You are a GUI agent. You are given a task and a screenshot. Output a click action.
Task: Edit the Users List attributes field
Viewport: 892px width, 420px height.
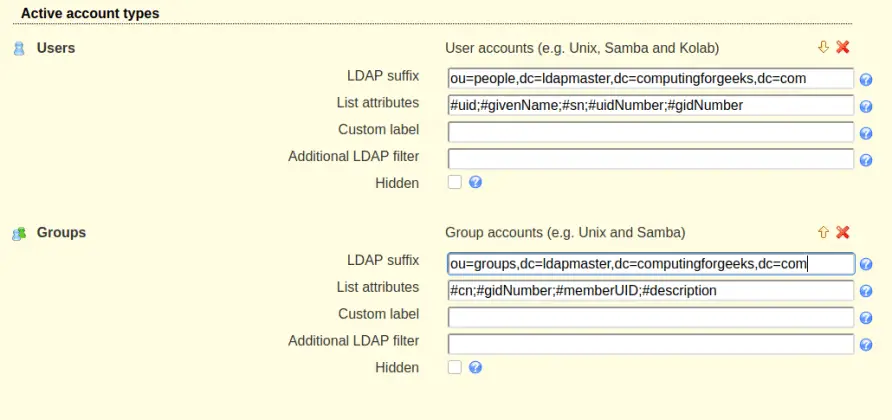click(x=651, y=105)
